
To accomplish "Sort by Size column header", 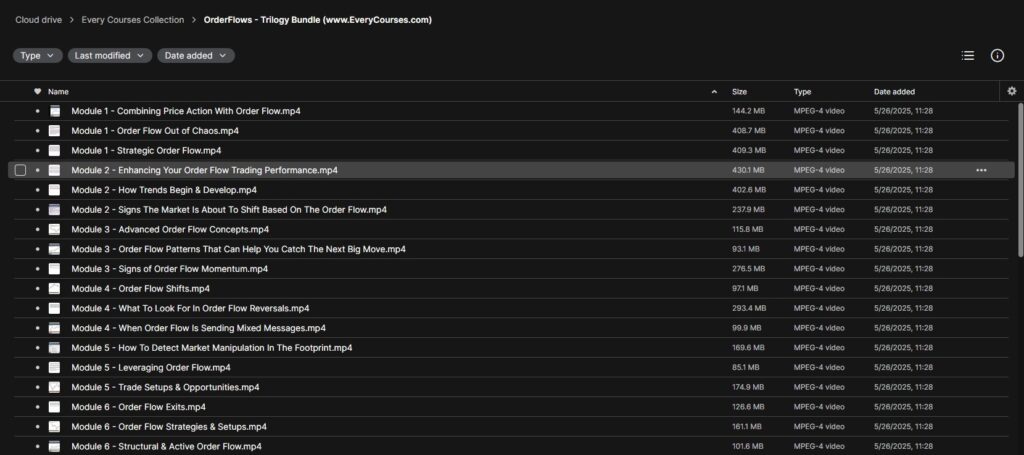I will click(739, 92).
